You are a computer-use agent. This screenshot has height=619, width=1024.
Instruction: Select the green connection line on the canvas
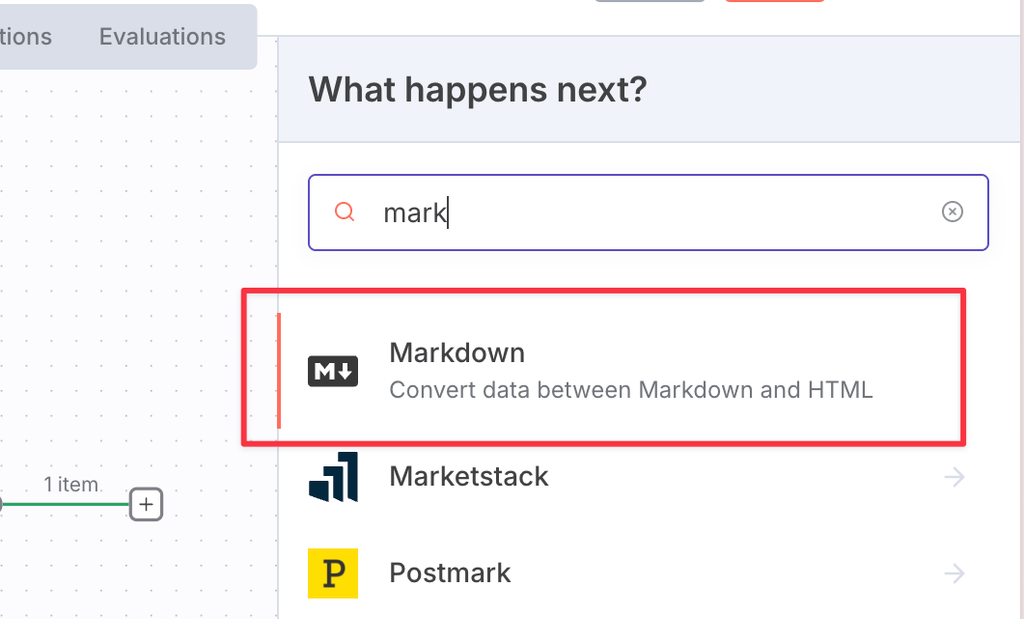tap(65, 504)
